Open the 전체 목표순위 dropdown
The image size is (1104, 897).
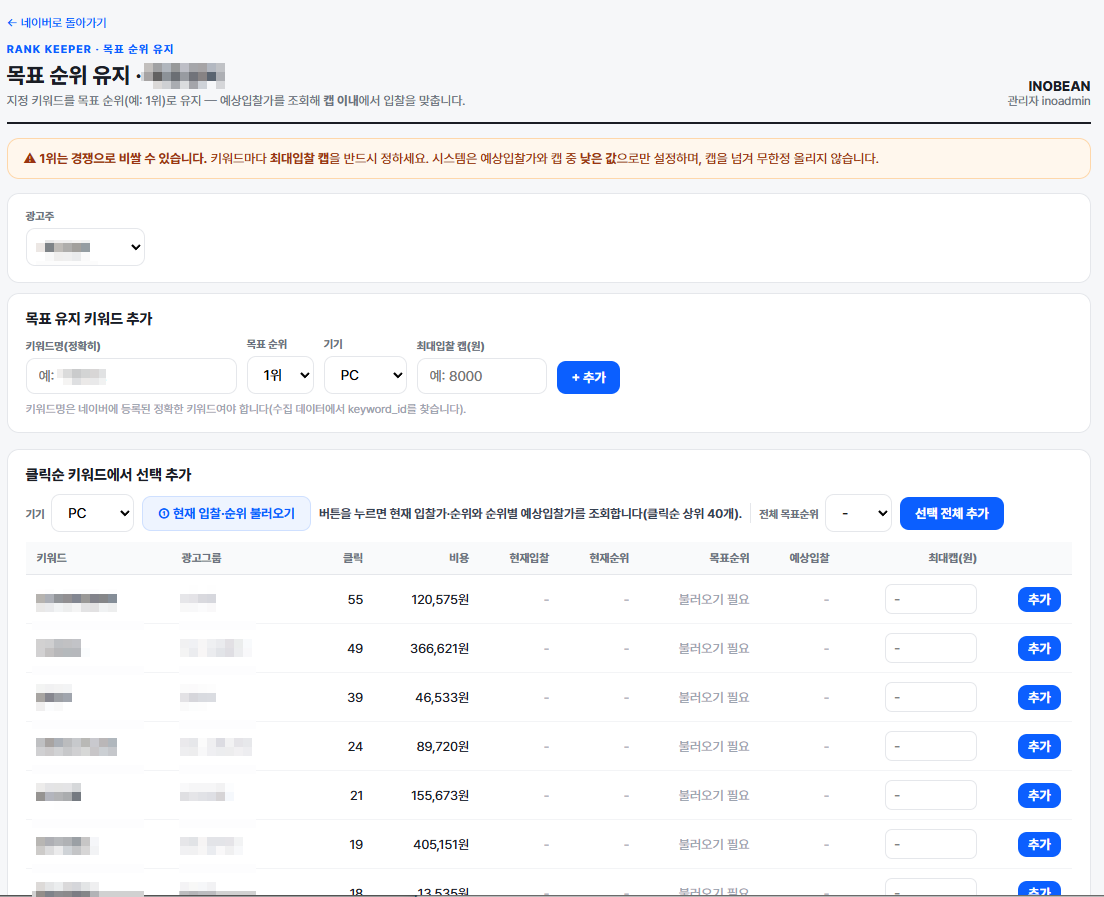point(858,513)
